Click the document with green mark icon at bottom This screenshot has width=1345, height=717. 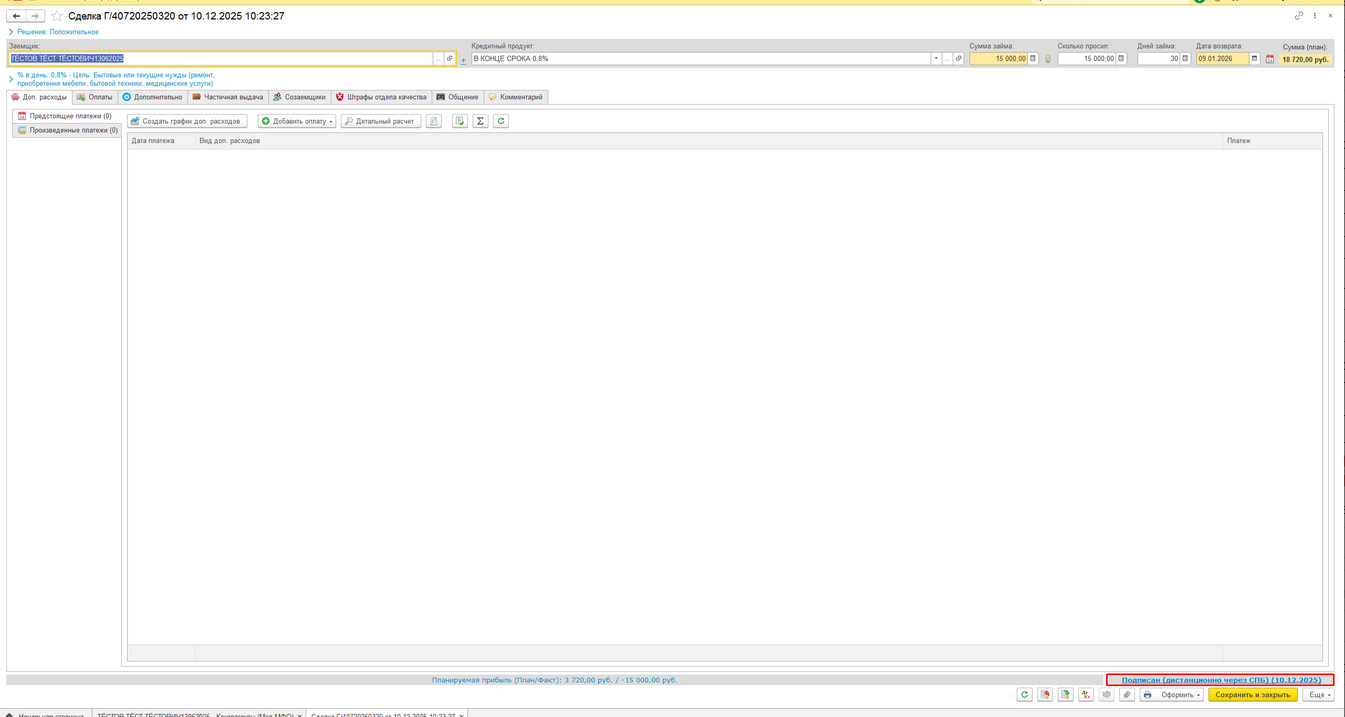click(1066, 695)
